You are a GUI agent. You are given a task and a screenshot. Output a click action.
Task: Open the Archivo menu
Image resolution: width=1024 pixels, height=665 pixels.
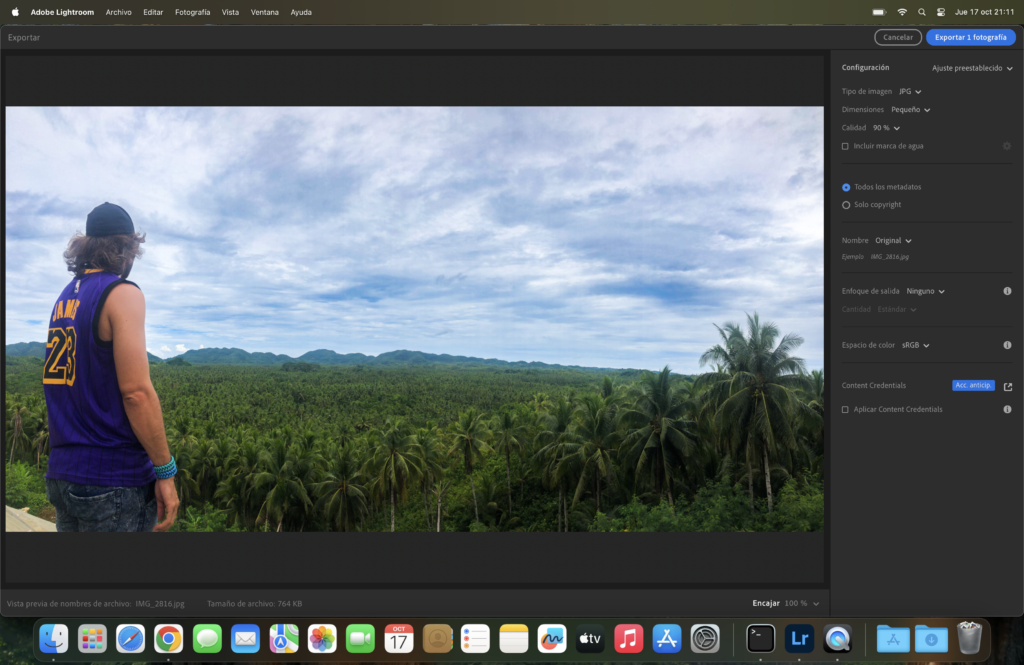118,12
